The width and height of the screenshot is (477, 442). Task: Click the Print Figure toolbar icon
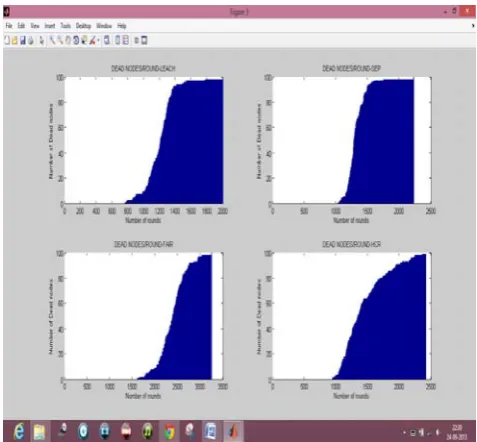pos(31,40)
